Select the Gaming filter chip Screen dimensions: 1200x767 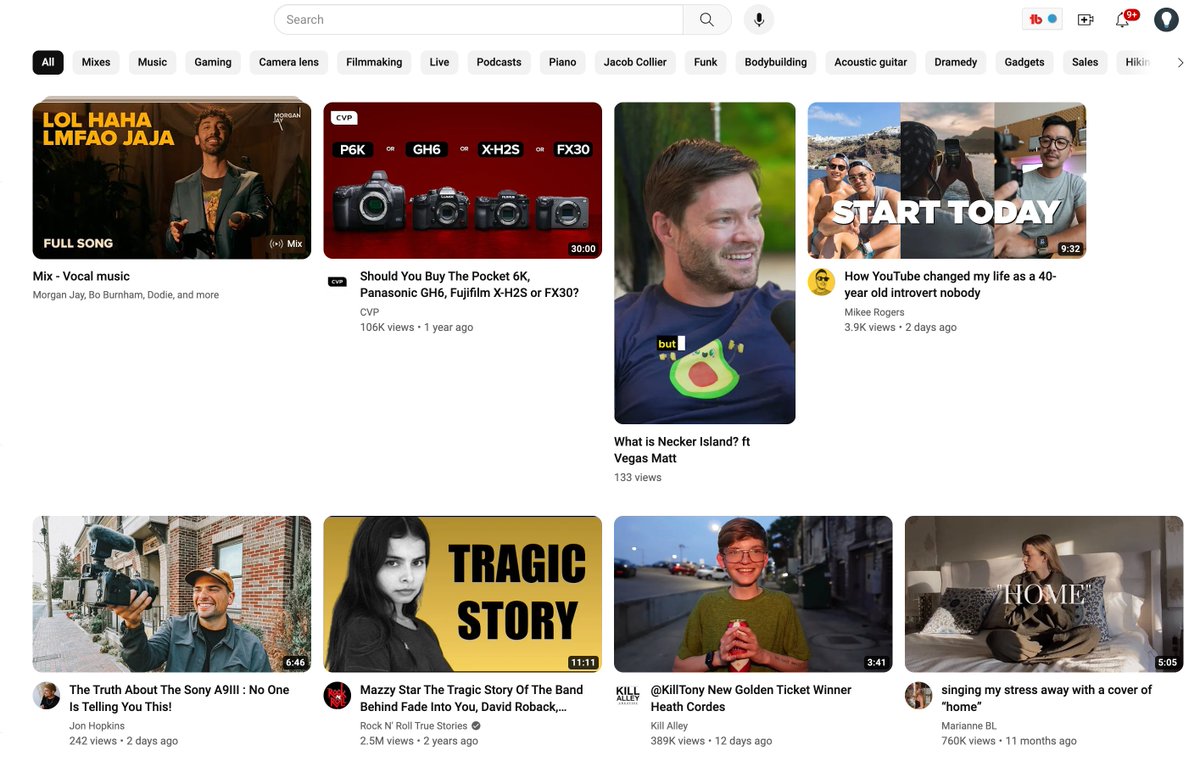pyautogui.click(x=213, y=62)
